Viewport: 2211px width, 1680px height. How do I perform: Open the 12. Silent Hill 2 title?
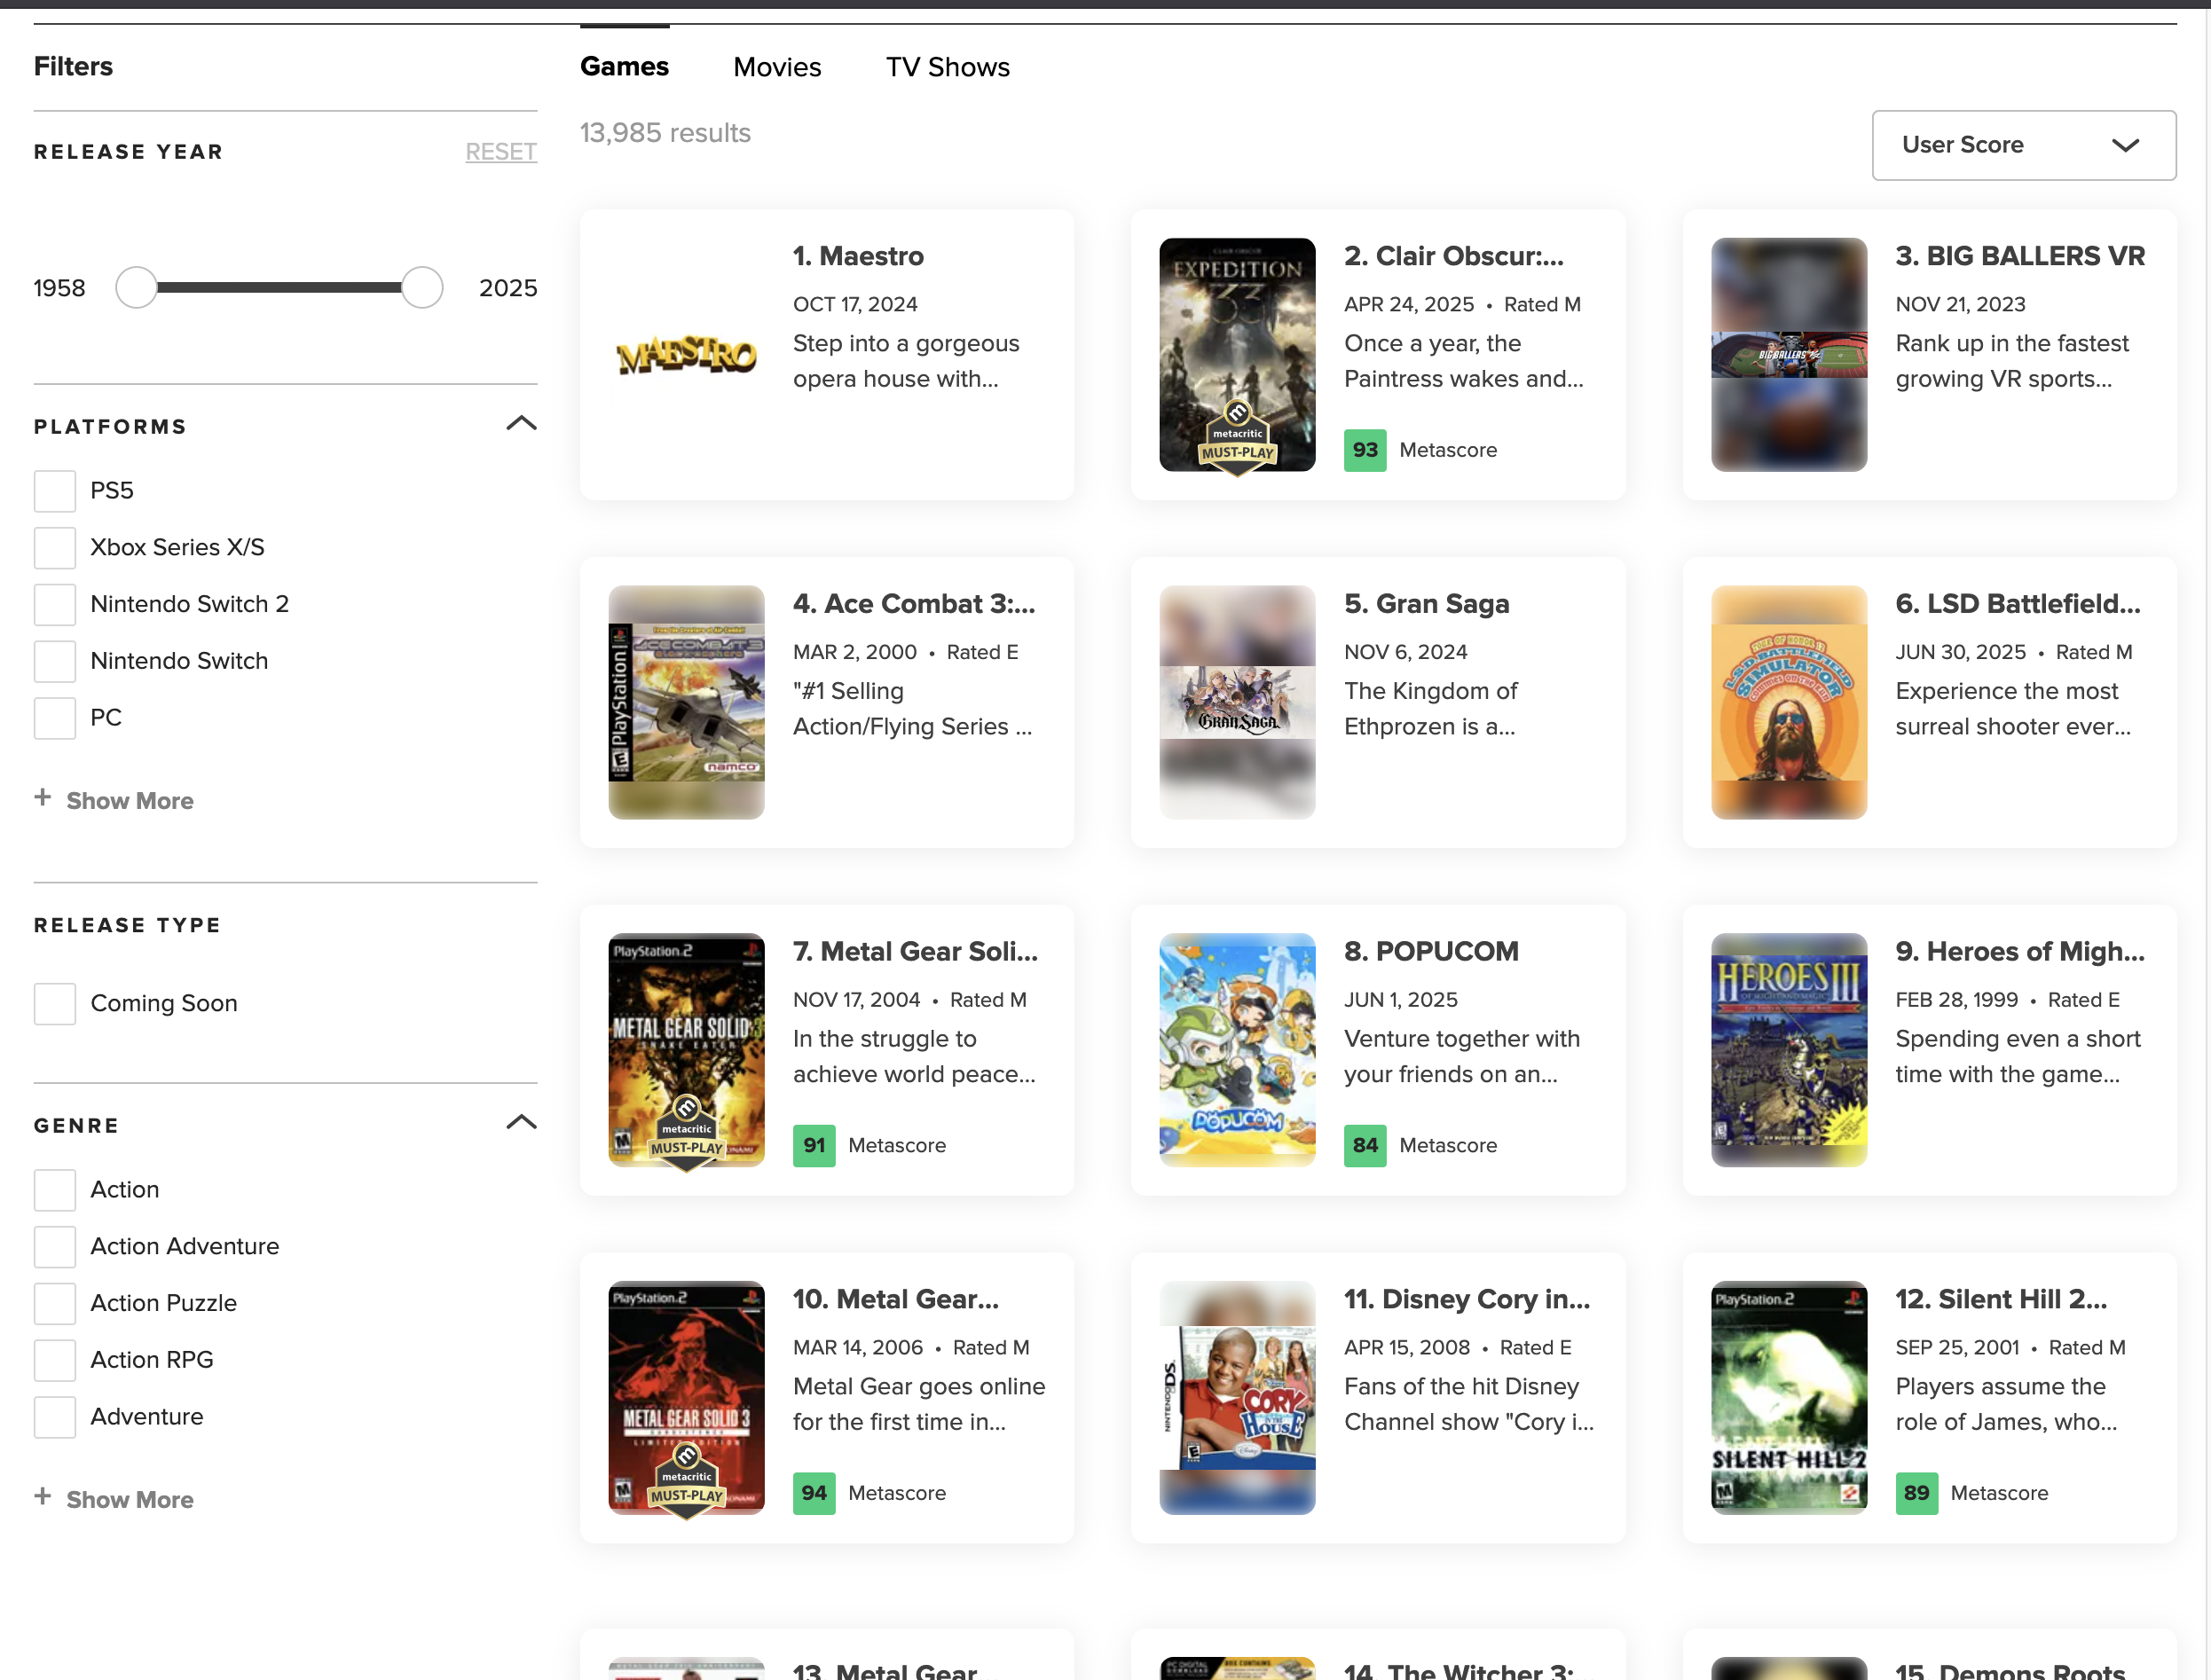[x=2001, y=1300]
